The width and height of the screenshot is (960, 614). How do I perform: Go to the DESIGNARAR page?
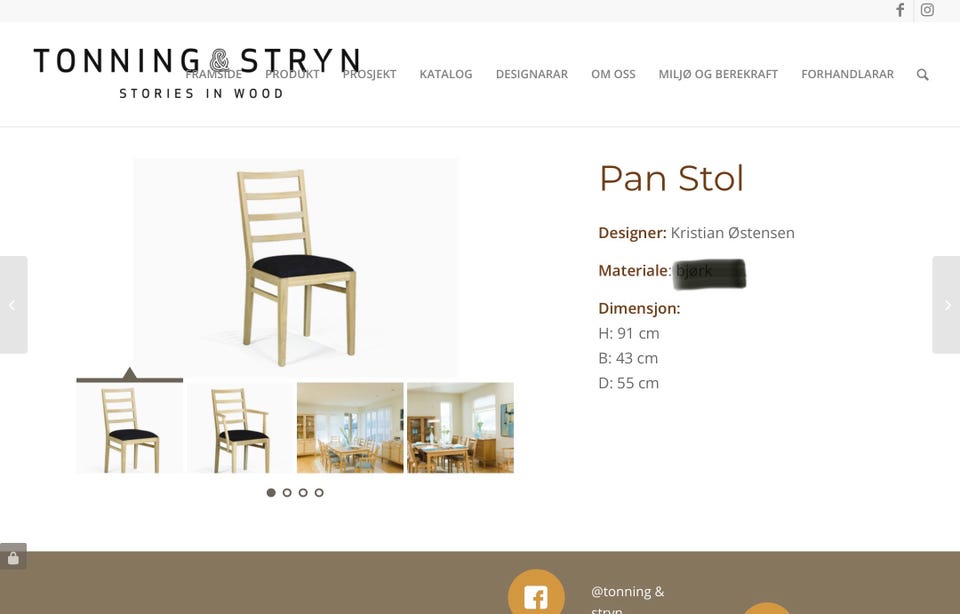[x=531, y=74]
